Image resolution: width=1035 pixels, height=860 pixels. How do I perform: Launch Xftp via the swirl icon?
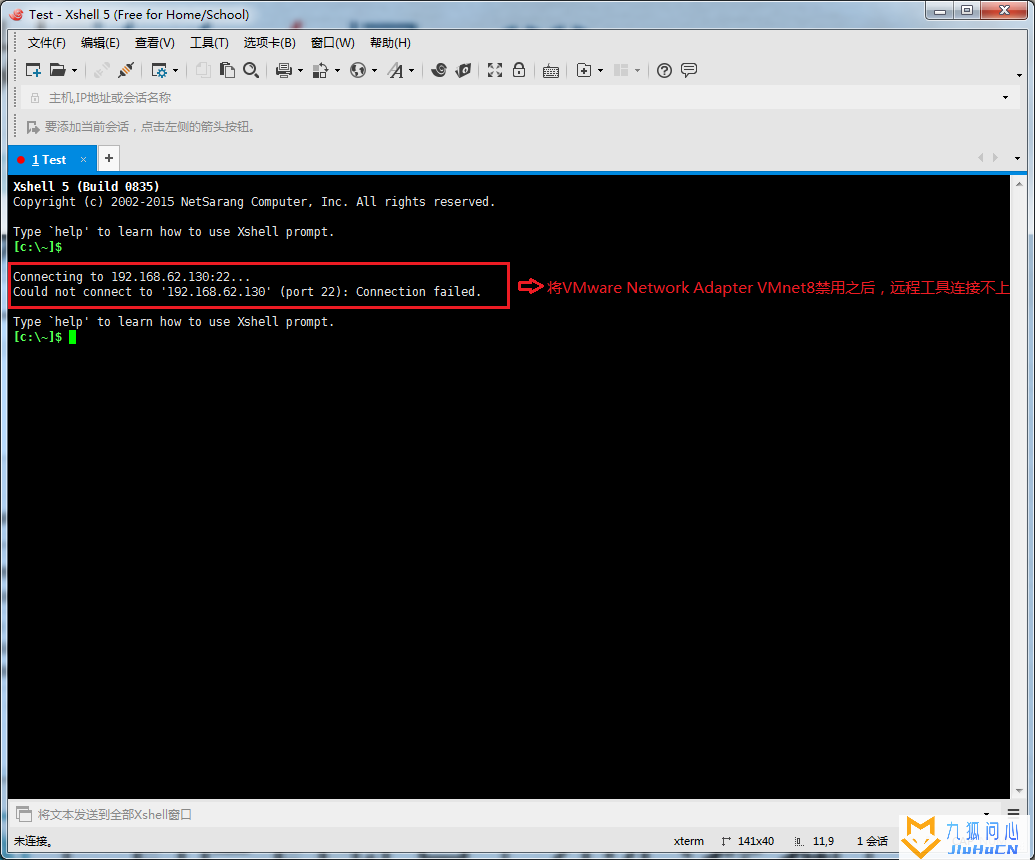439,70
